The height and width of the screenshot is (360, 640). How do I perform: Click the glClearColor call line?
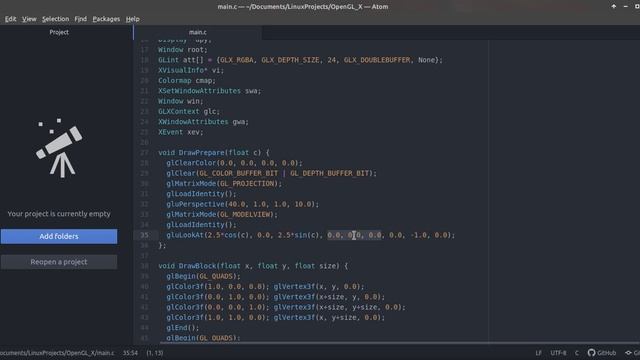click(x=234, y=163)
